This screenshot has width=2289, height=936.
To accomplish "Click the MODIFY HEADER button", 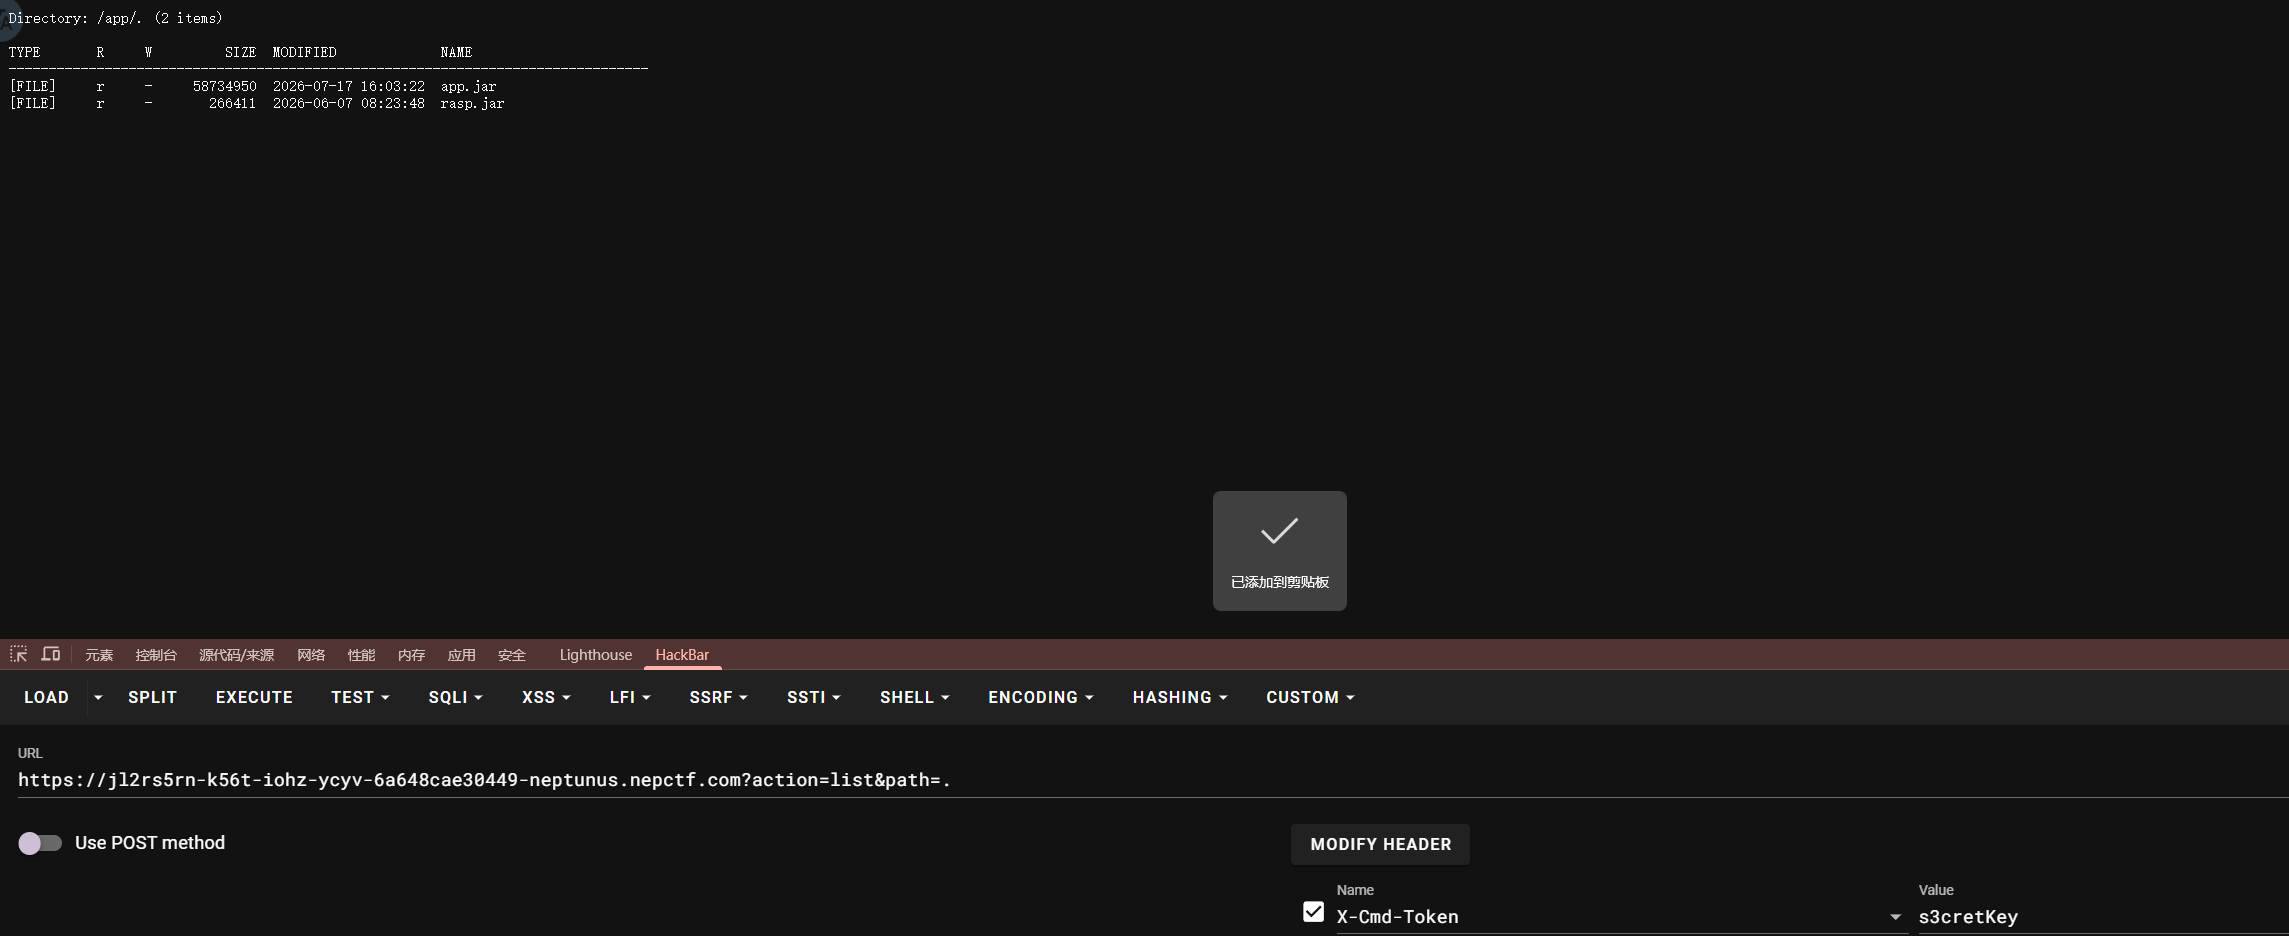I will [x=1380, y=844].
